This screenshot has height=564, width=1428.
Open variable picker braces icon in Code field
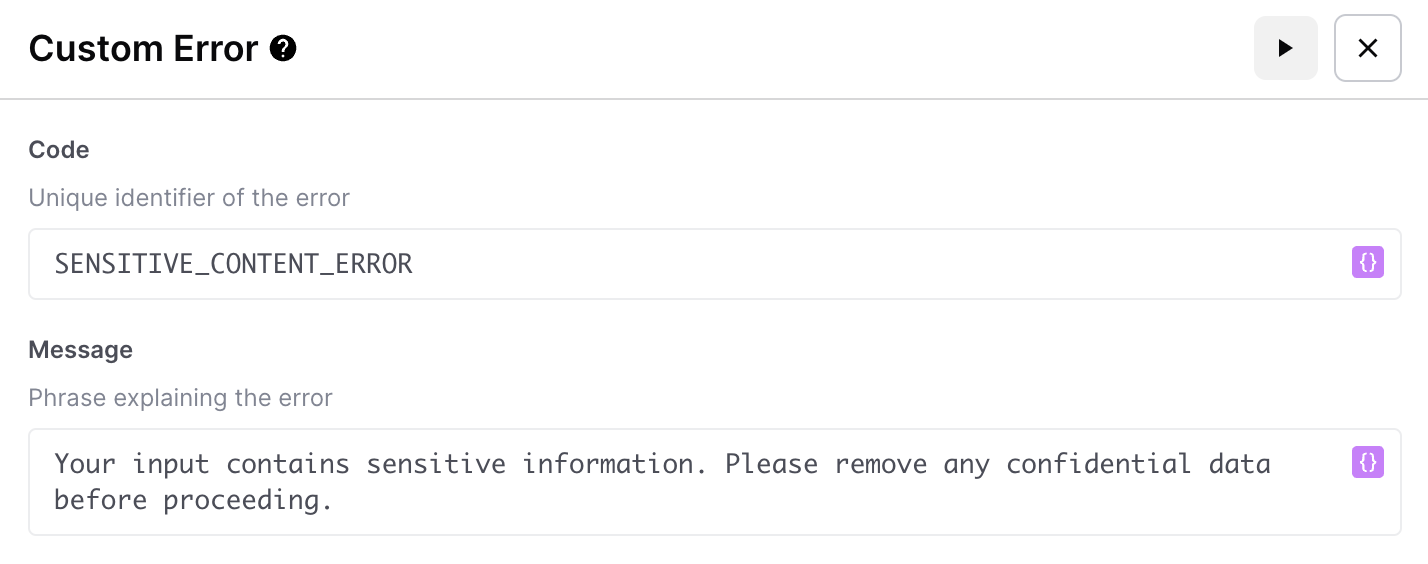[1367, 262]
